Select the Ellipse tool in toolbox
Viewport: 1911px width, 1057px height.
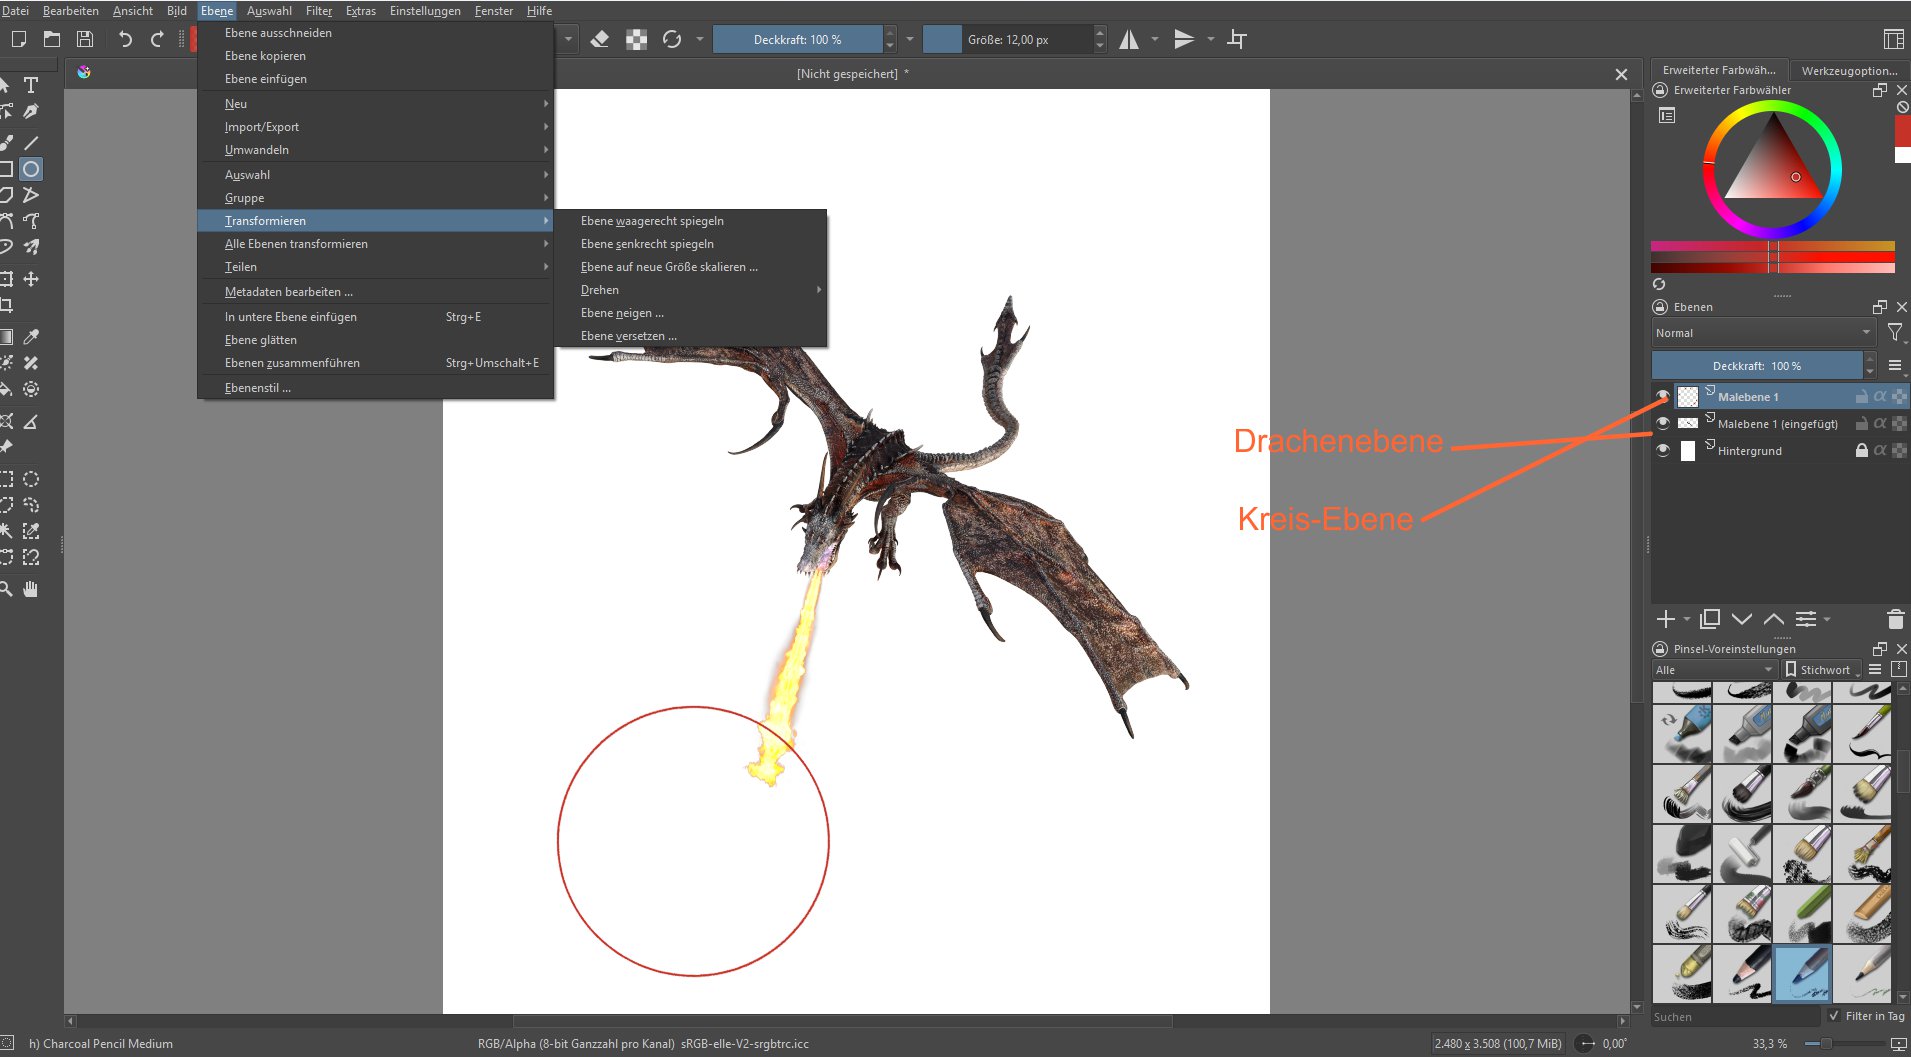(31, 169)
